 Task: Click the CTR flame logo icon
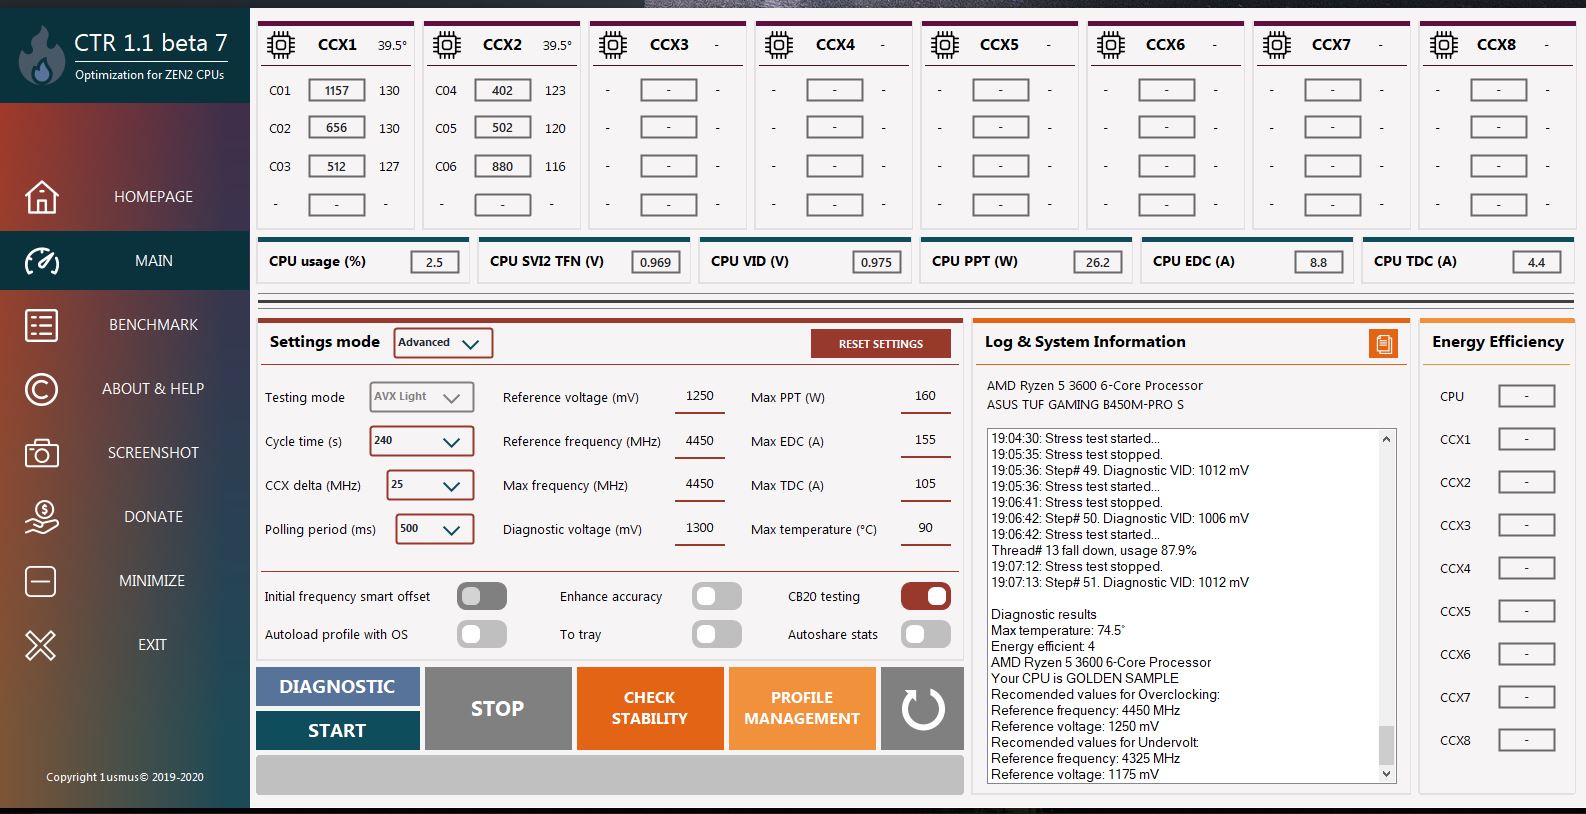42,56
